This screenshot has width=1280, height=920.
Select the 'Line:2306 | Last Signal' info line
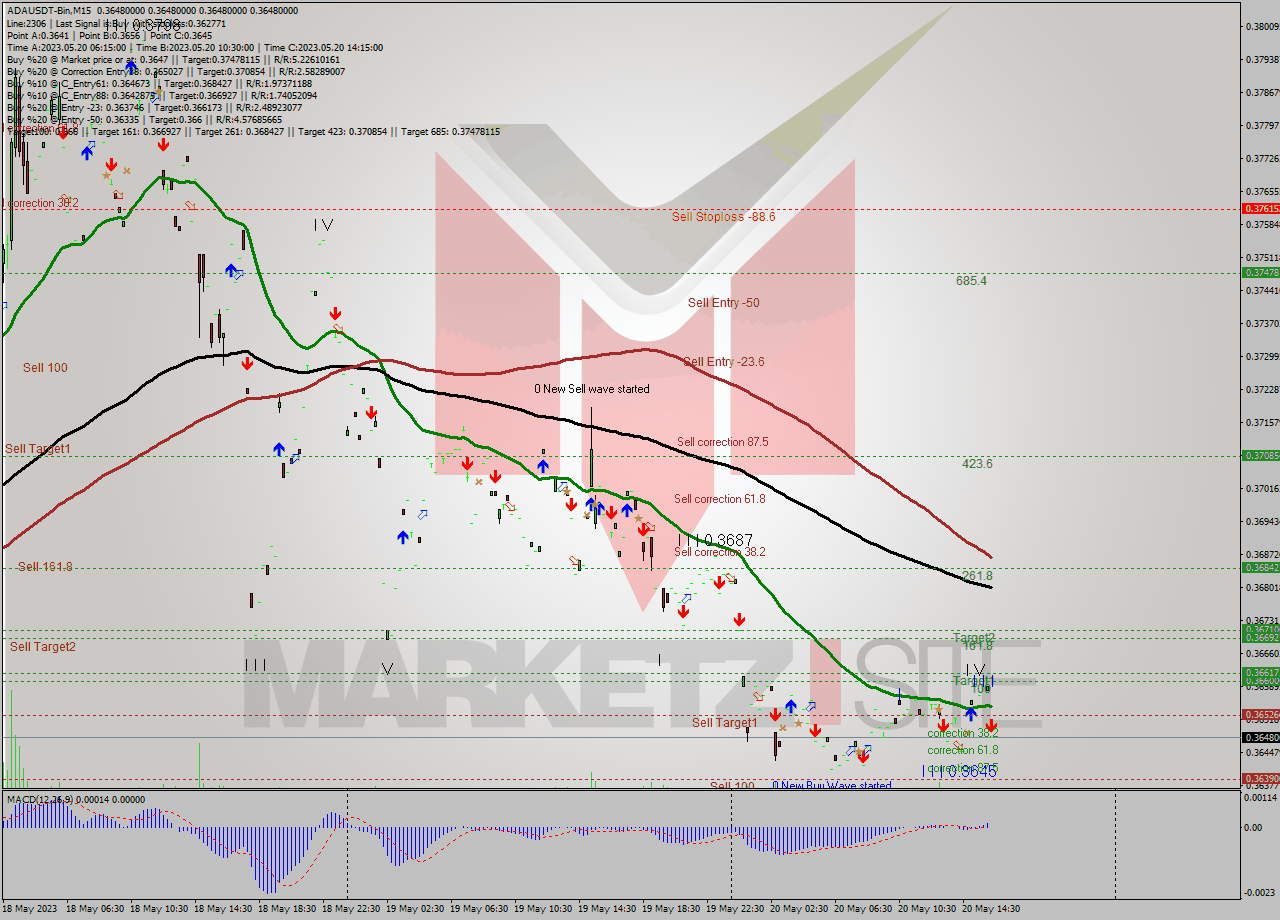116,23
